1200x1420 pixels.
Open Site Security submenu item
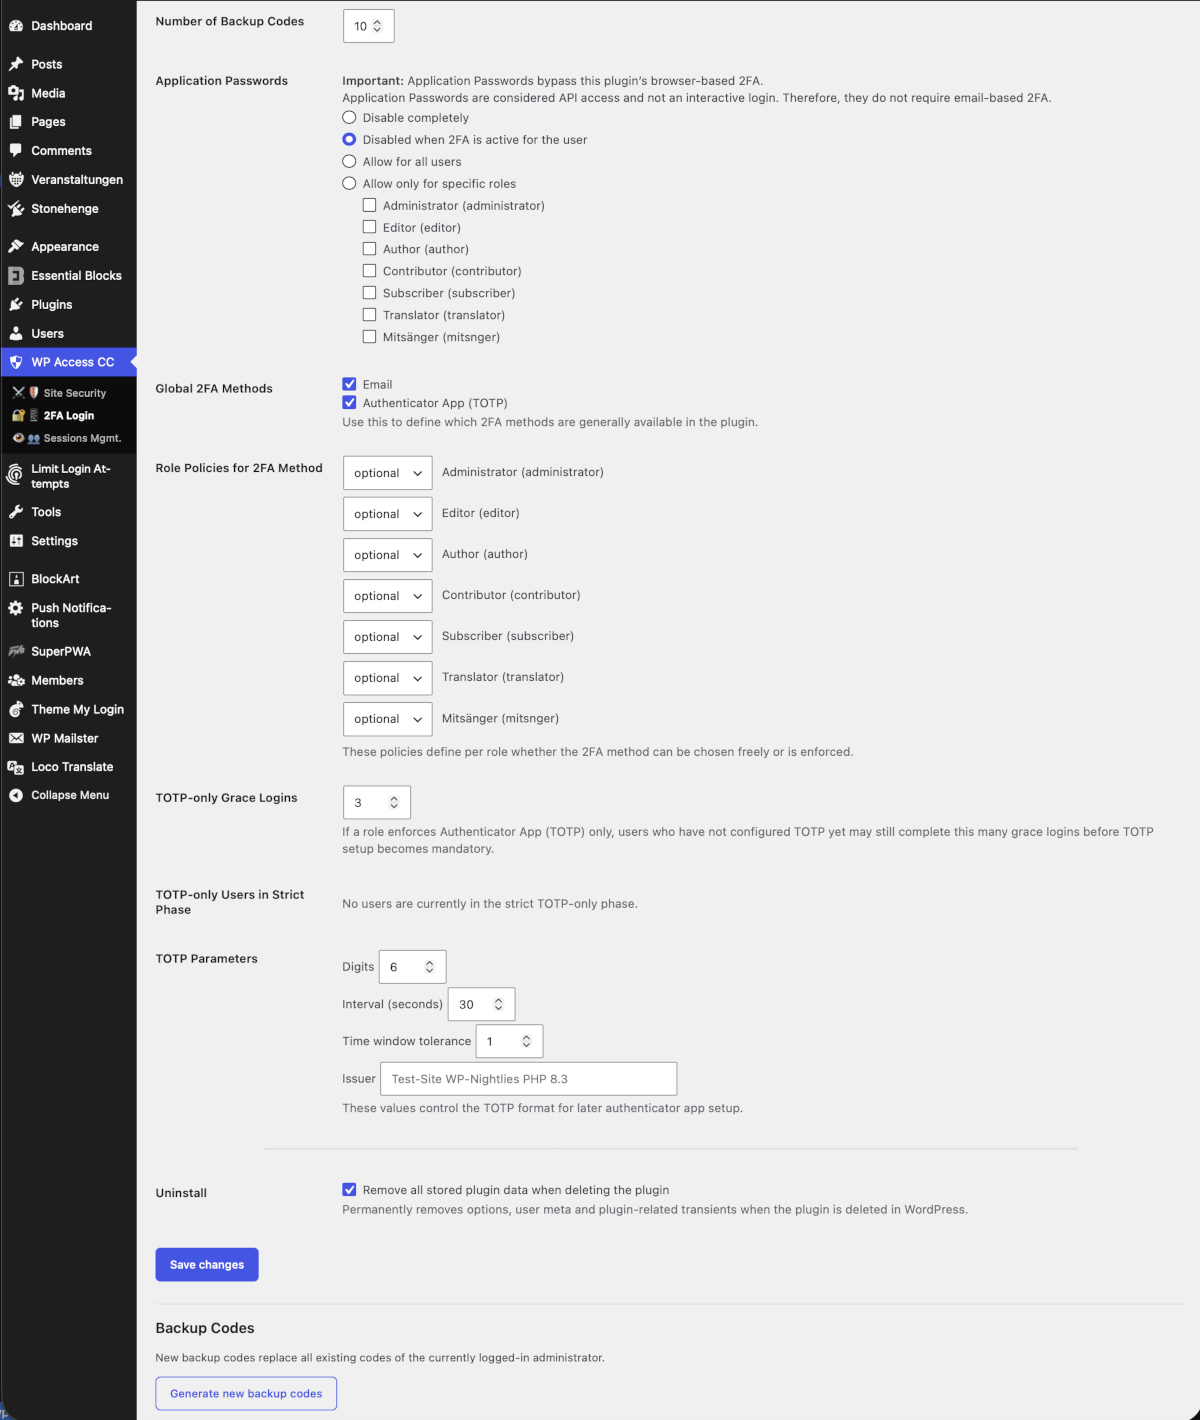tap(68, 393)
